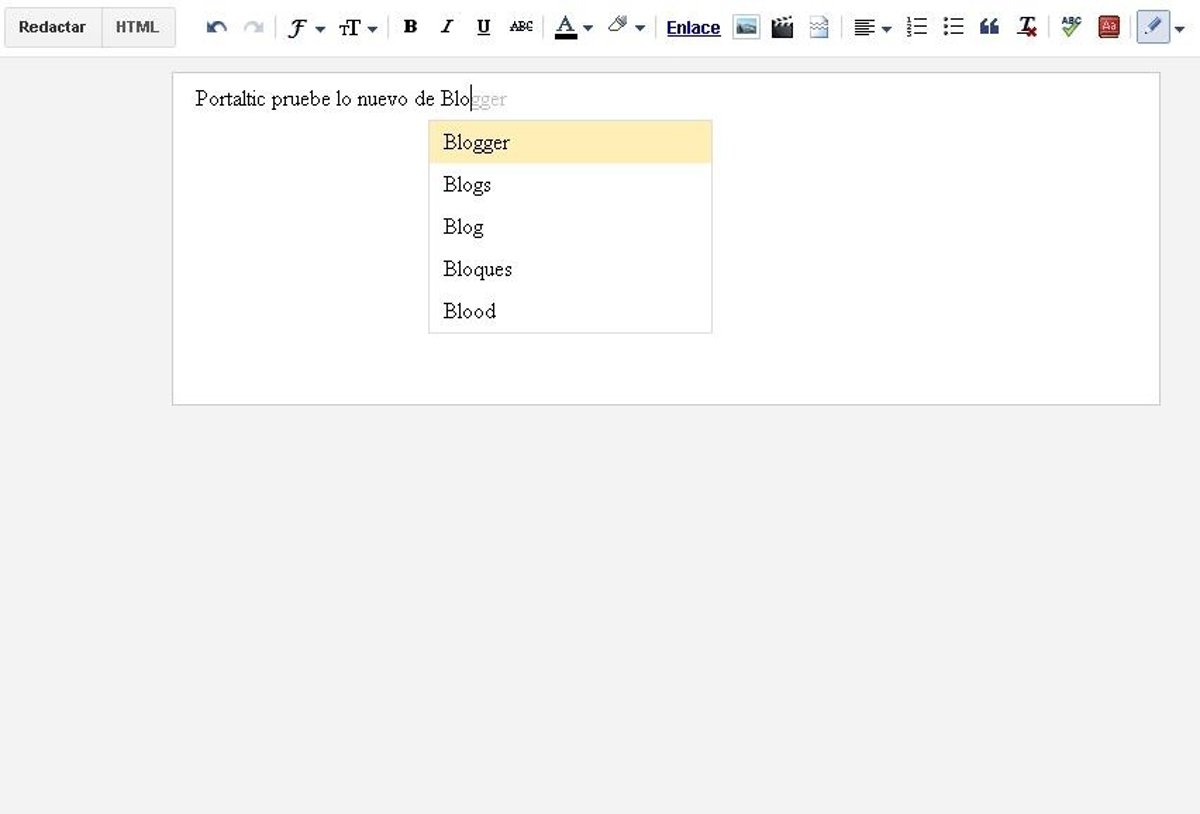1200x814 pixels.
Task: Open the font family dropdown
Action: coord(305,28)
